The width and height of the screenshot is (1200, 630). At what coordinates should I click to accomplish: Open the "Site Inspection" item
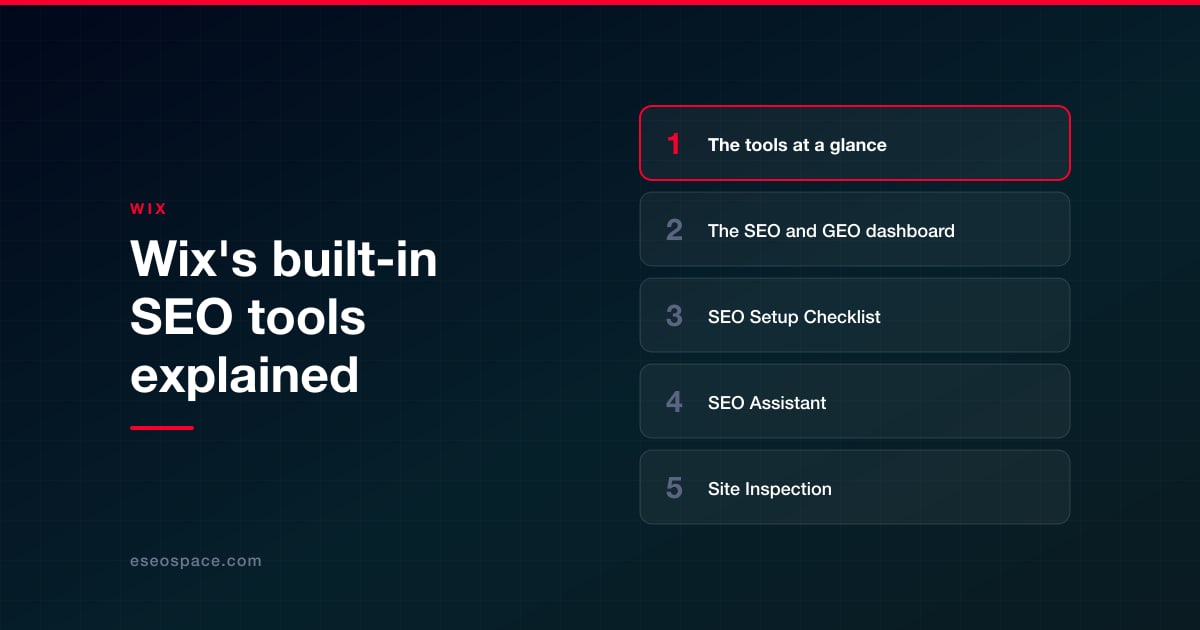click(855, 487)
